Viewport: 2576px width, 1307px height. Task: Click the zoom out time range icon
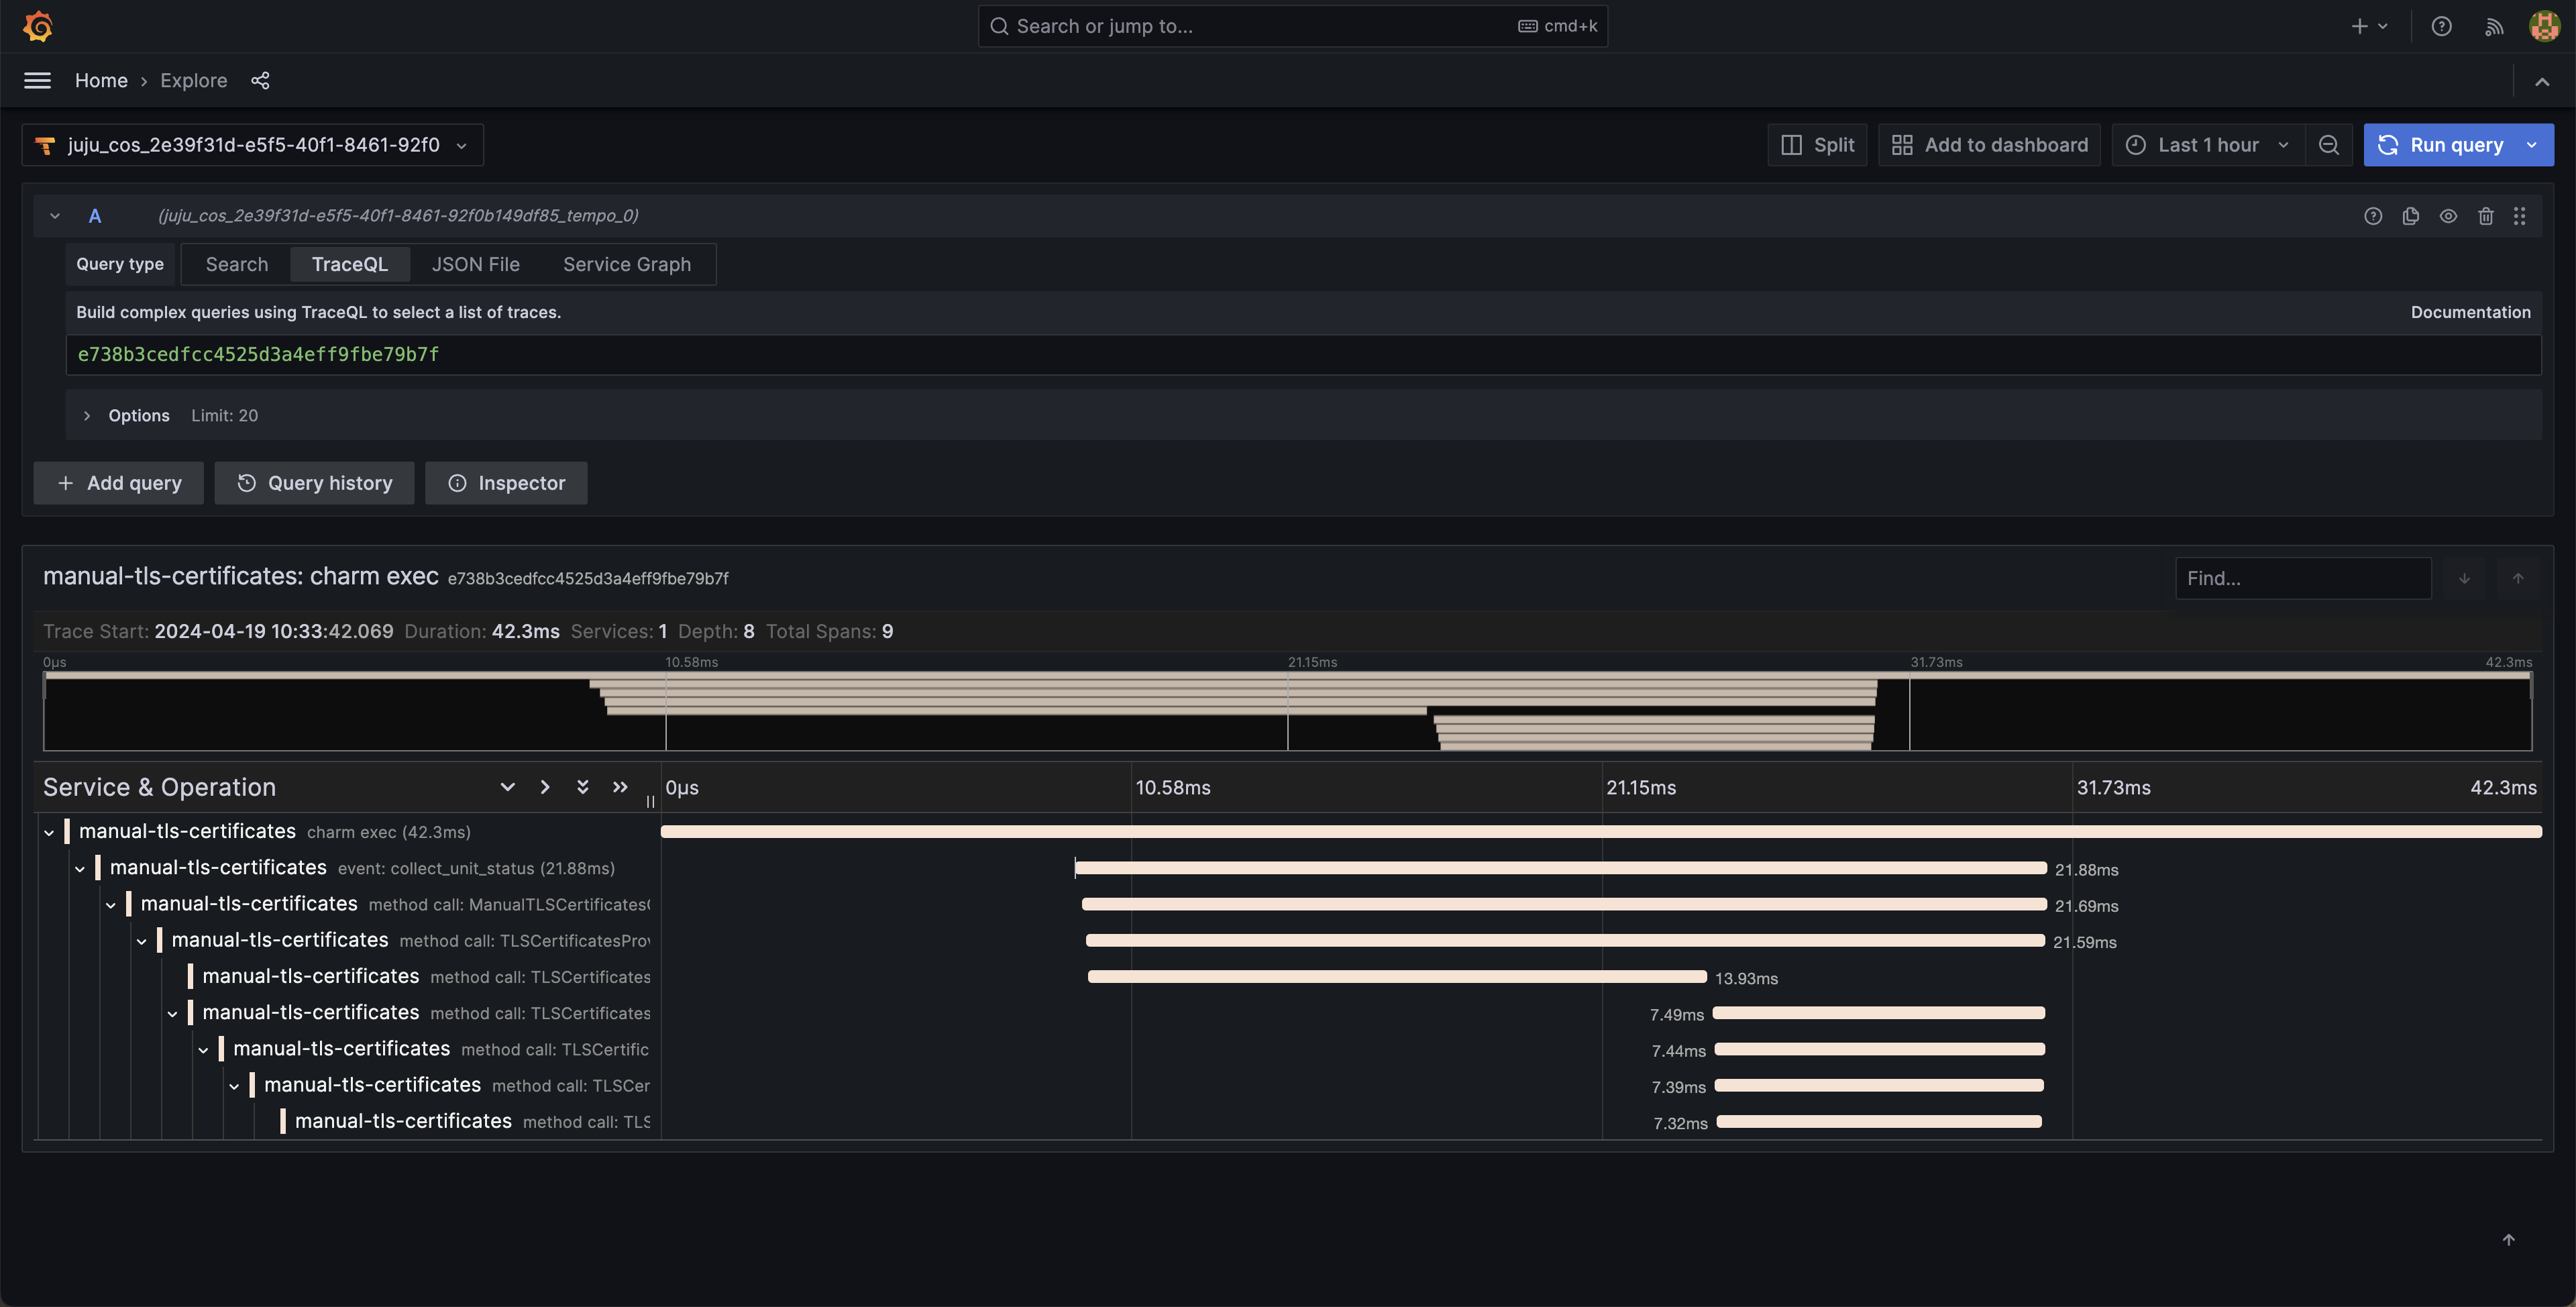(x=2328, y=145)
